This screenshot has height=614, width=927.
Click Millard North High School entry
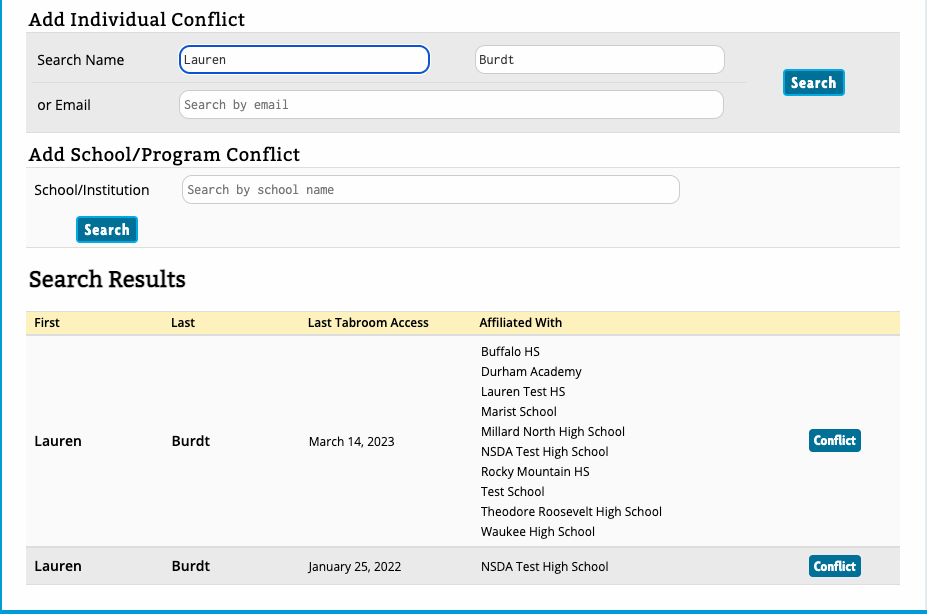552,432
